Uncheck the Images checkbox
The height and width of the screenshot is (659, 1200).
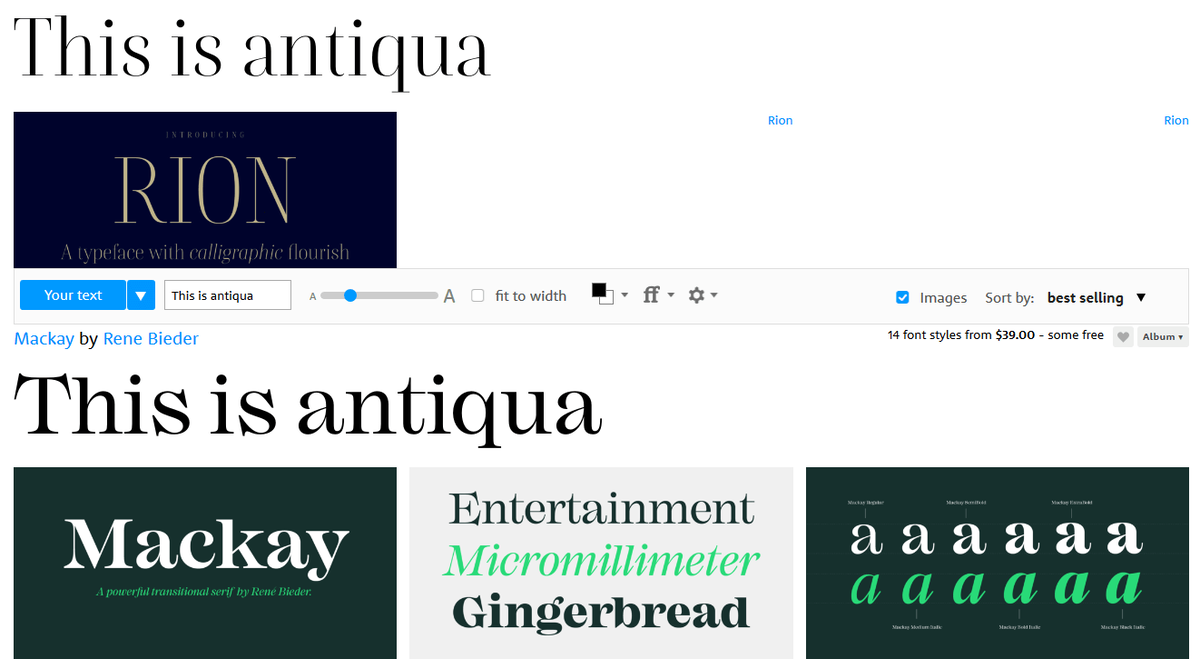903,297
